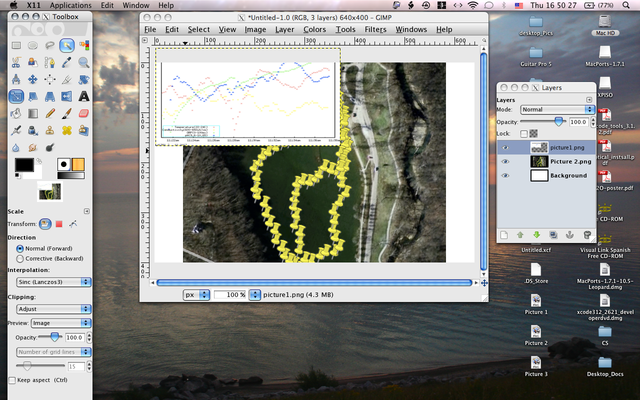Choose the Alignment tool
The width and height of the screenshot is (640, 400).
click(x=50, y=79)
